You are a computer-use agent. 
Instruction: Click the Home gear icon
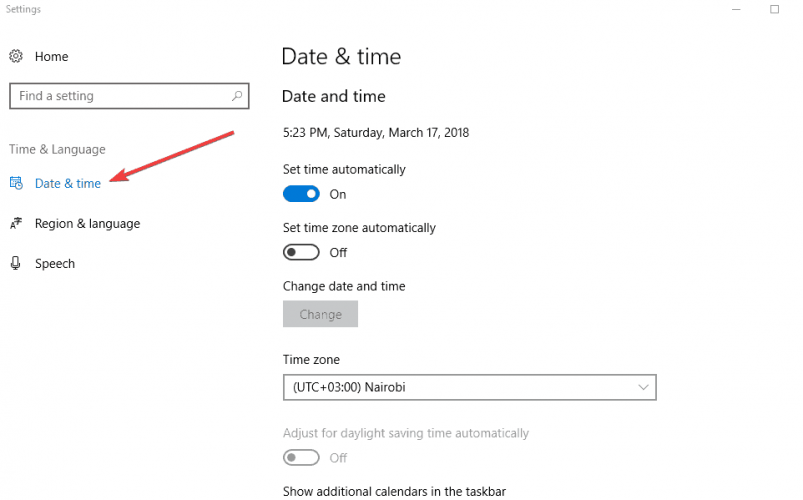click(16, 56)
